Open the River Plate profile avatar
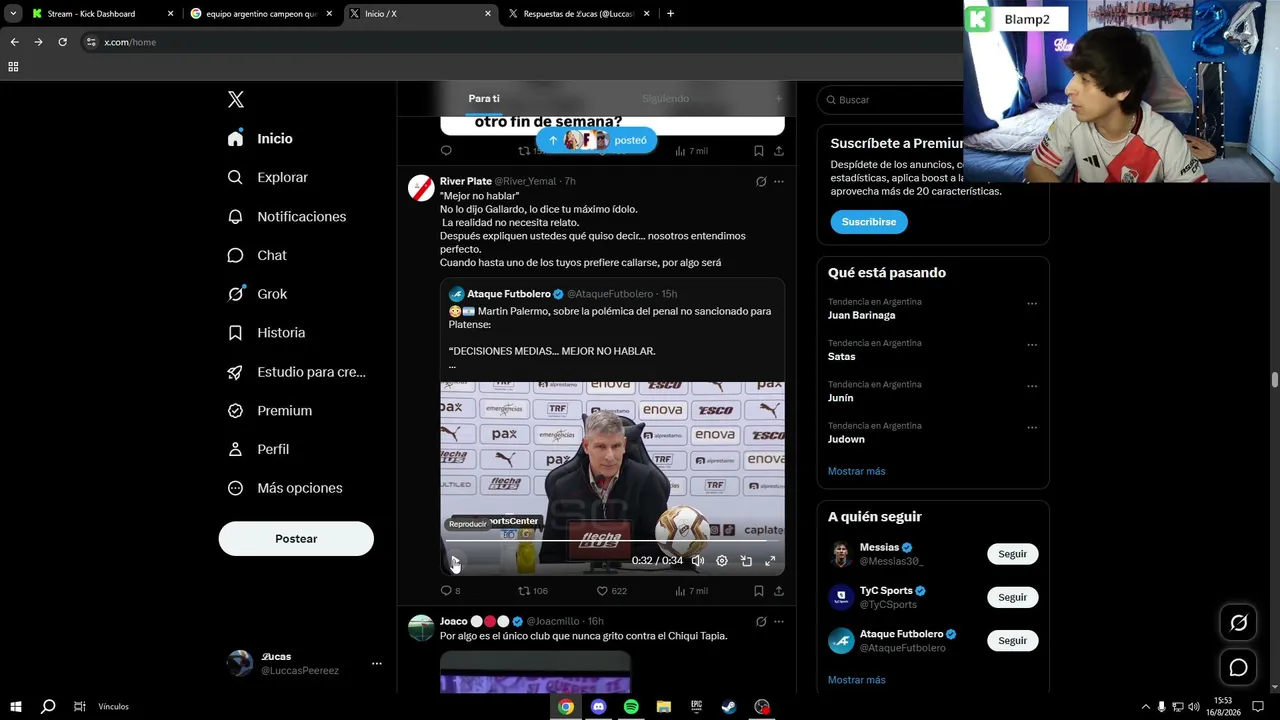1280x720 pixels. (x=421, y=188)
